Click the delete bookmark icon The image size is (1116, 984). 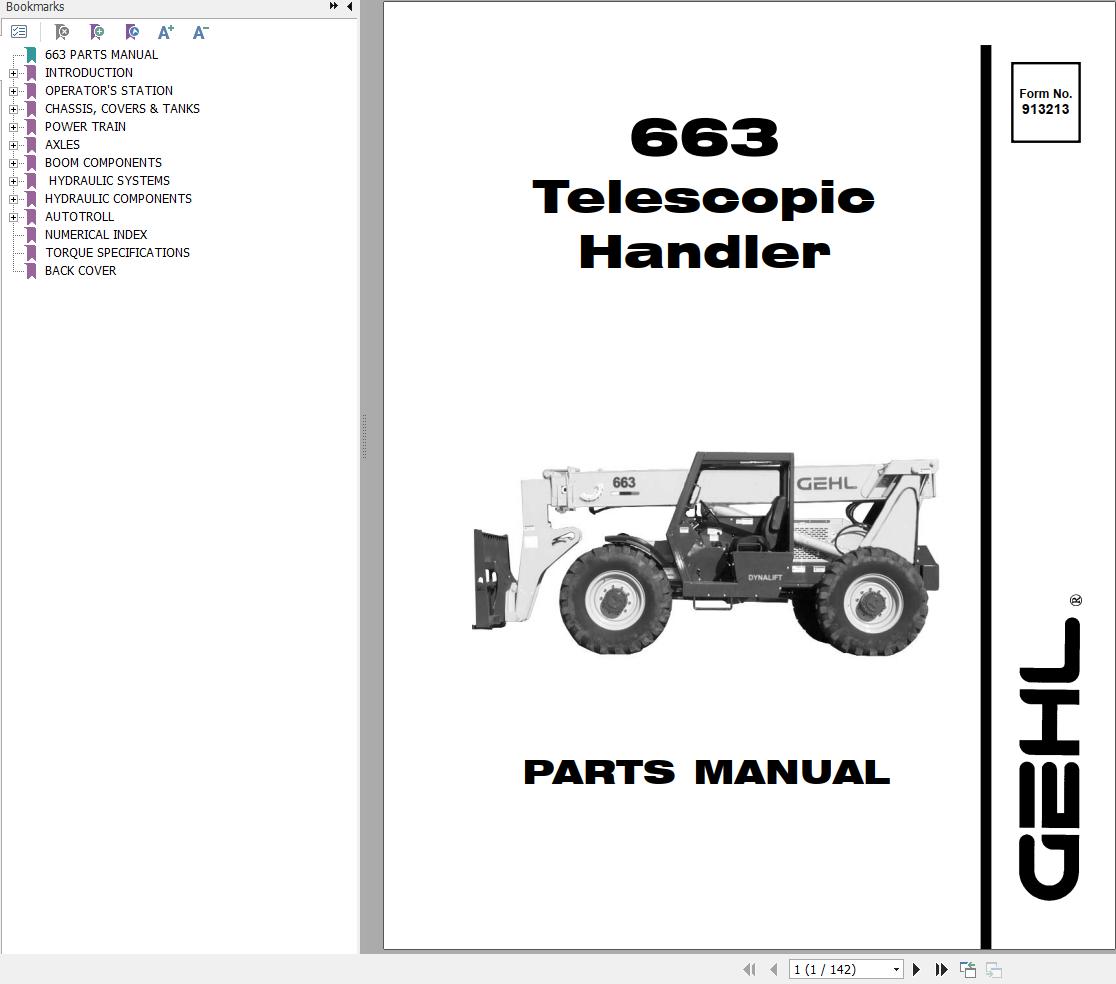point(62,32)
